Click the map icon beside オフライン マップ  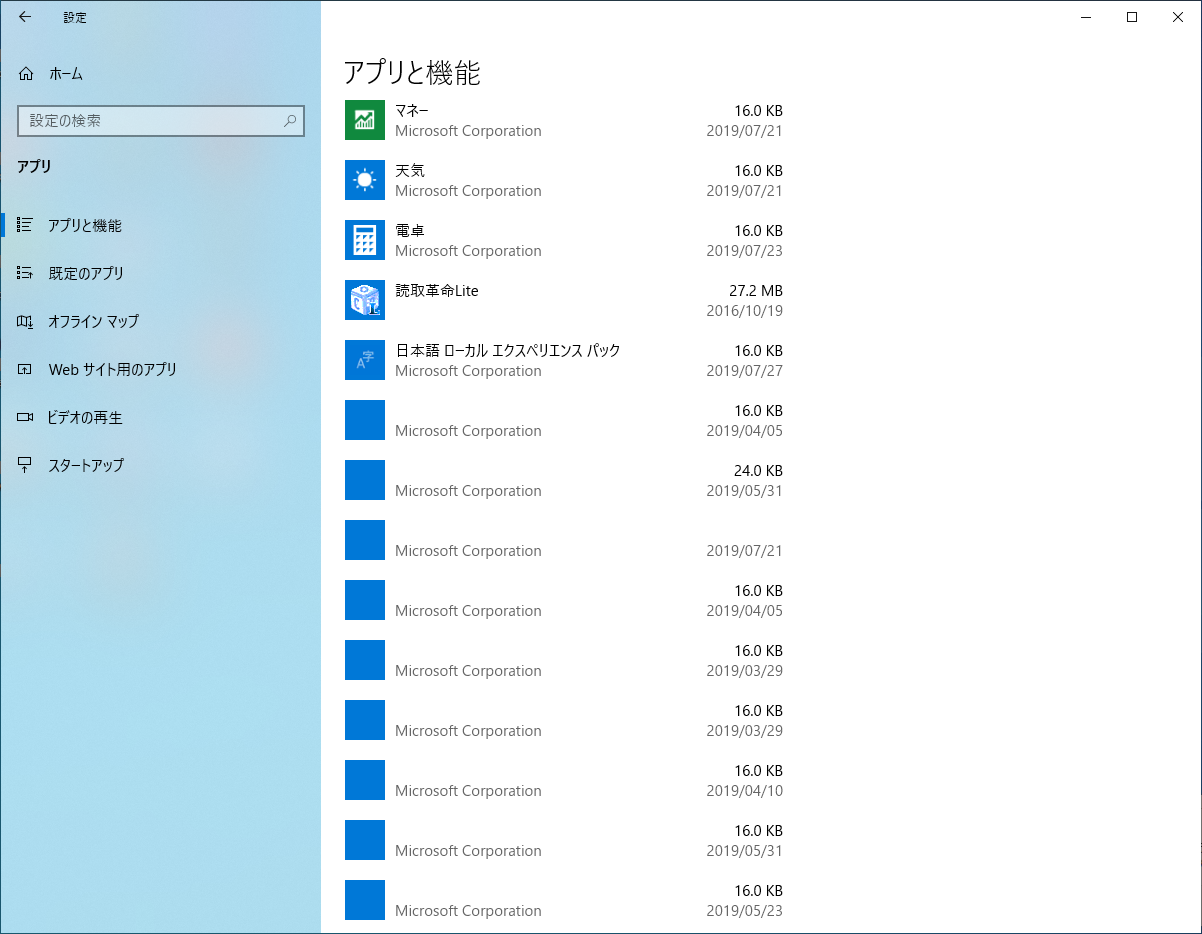pyautogui.click(x=26, y=321)
